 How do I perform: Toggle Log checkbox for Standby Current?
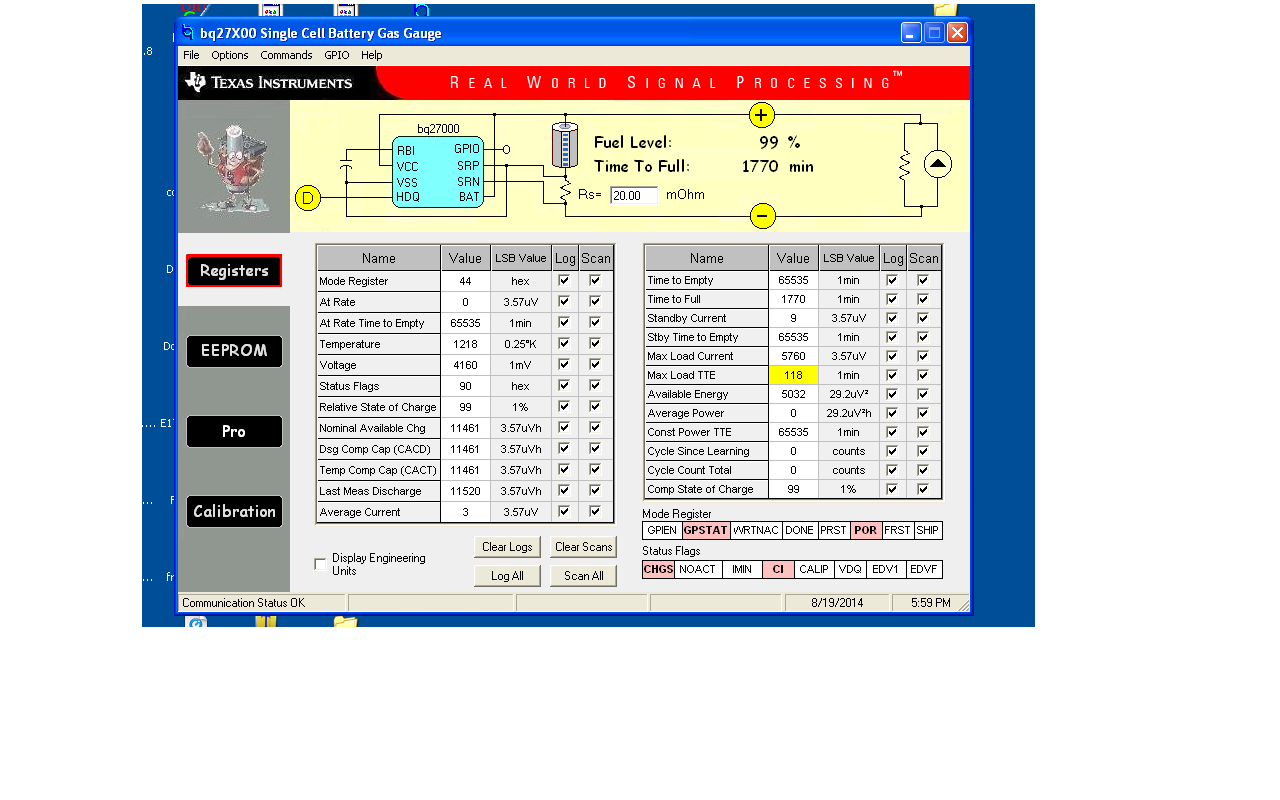pos(892,318)
